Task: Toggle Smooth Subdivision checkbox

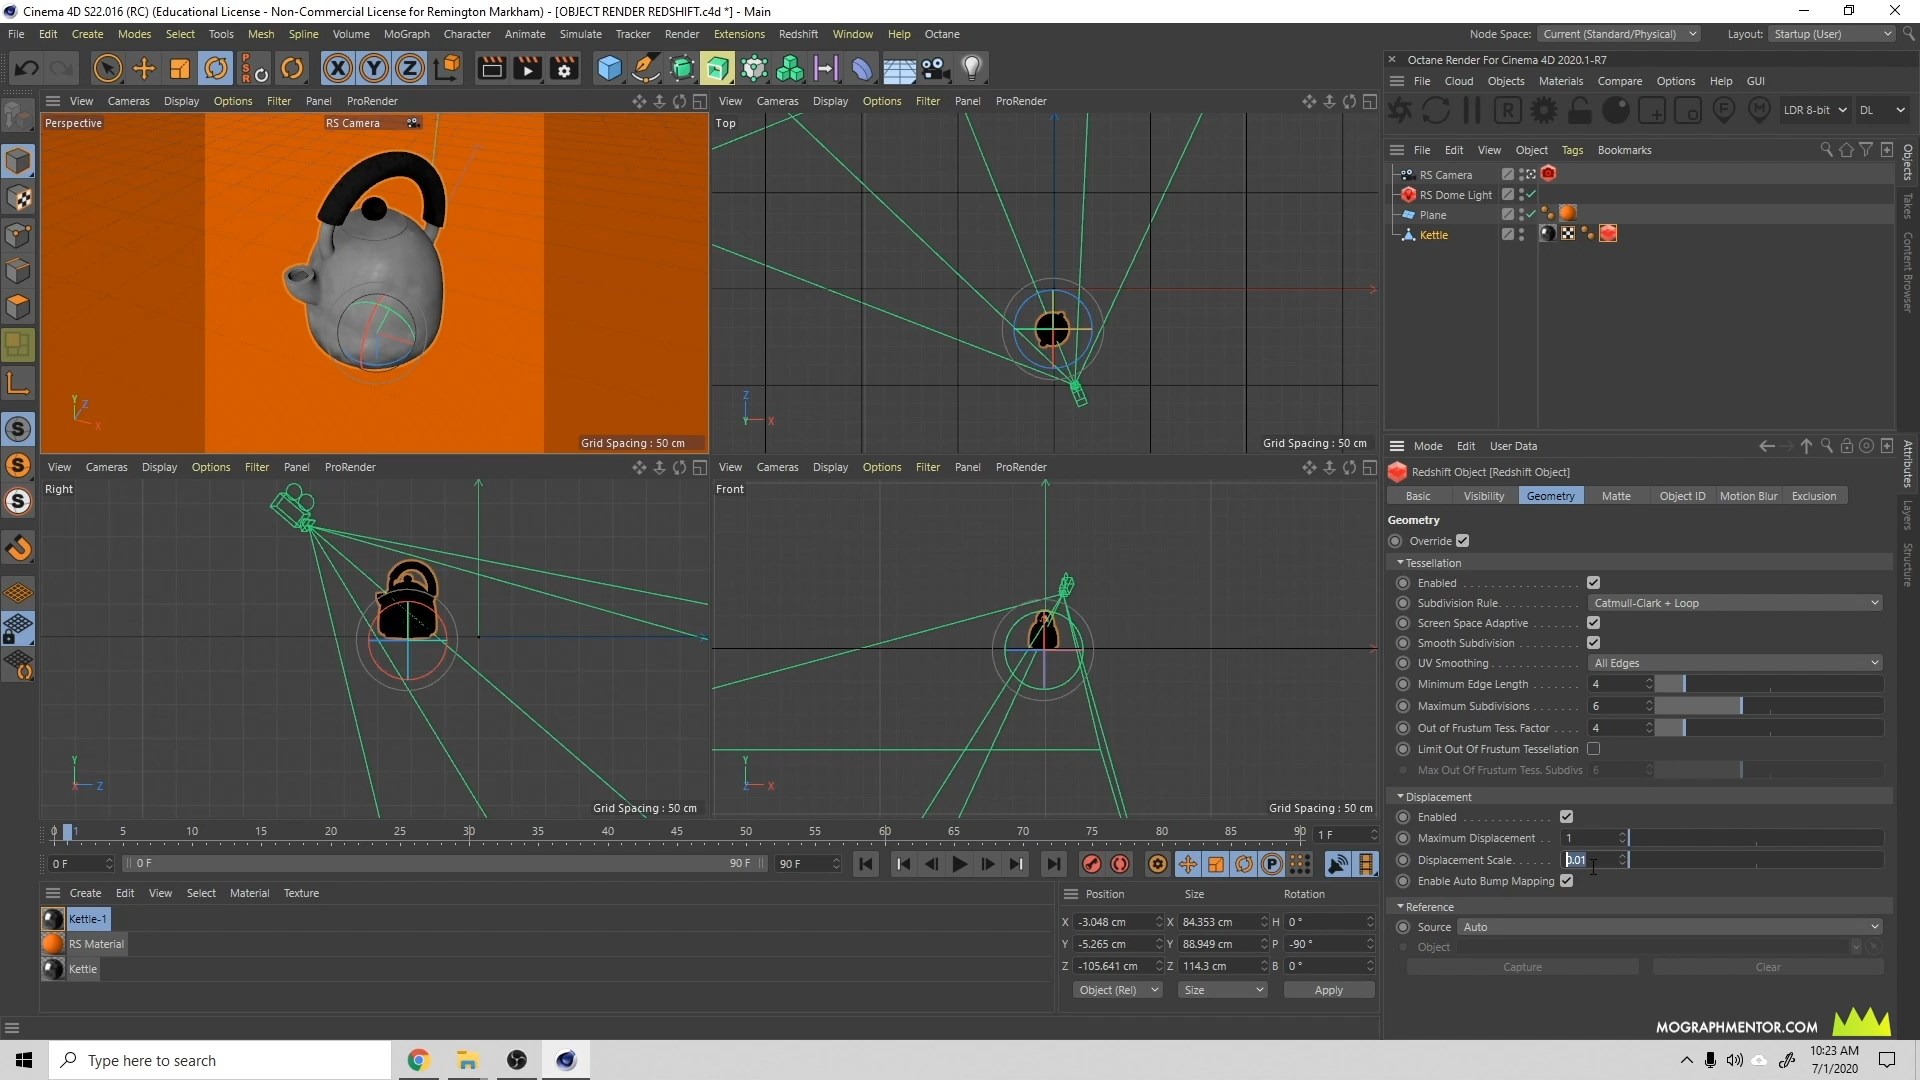Action: 1593,643
